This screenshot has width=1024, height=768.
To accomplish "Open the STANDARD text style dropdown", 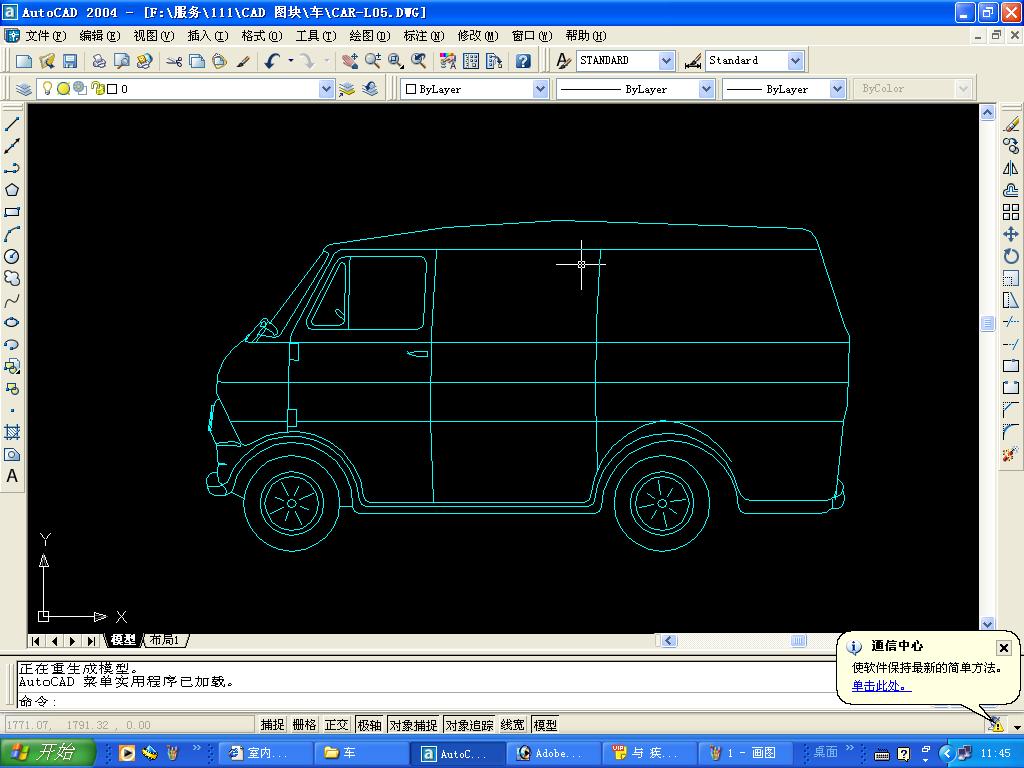I will coord(666,61).
